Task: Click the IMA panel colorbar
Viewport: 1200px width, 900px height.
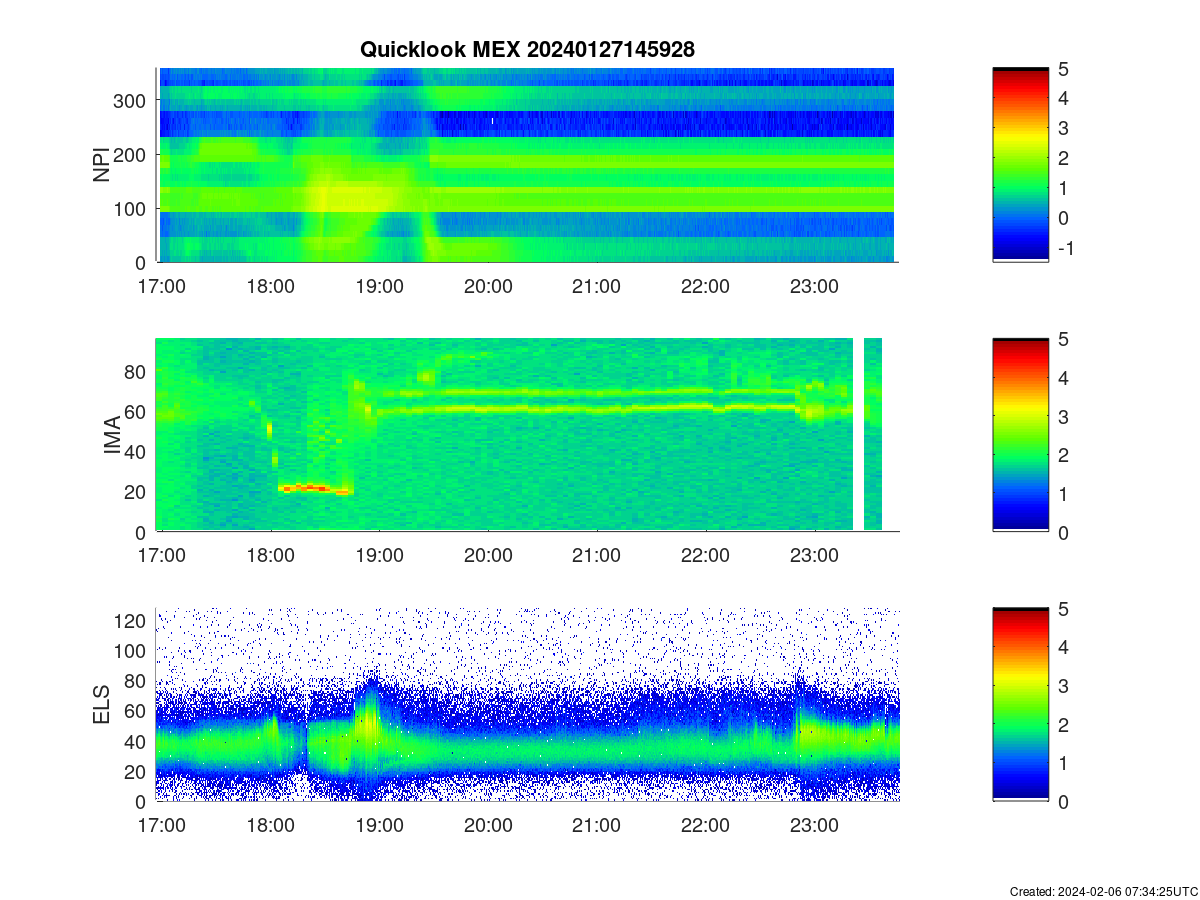Action: [x=1020, y=435]
